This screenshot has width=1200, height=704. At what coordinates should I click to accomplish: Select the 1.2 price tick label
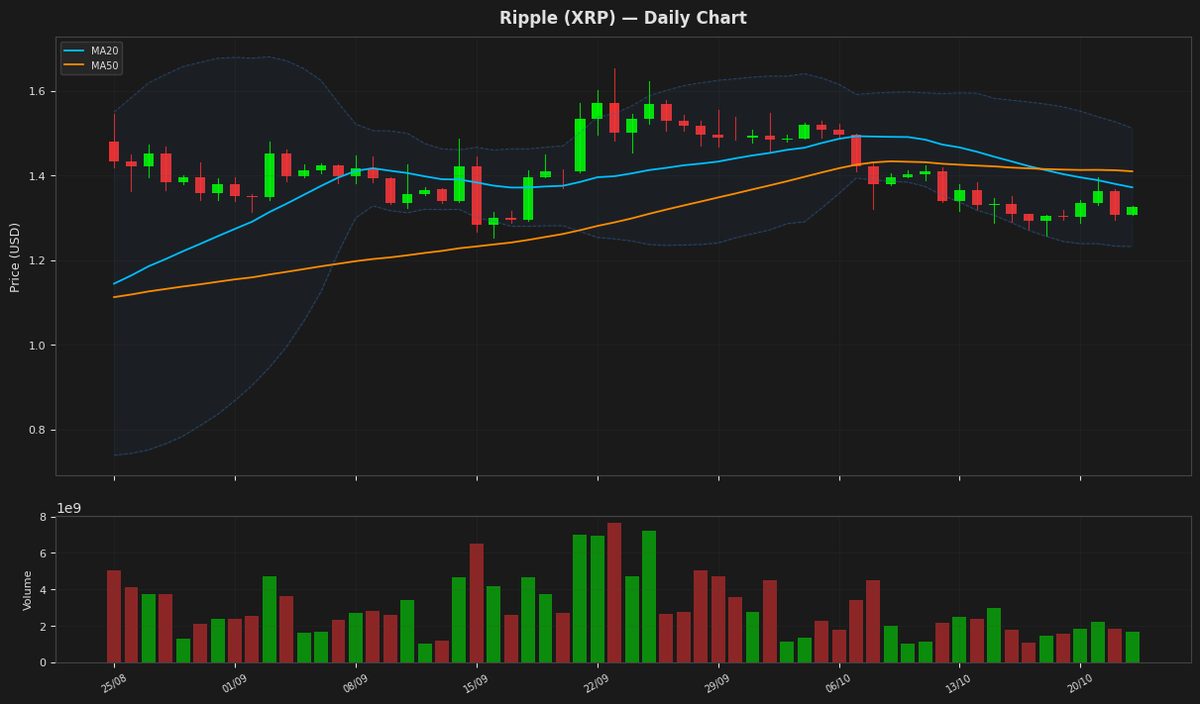point(37,261)
